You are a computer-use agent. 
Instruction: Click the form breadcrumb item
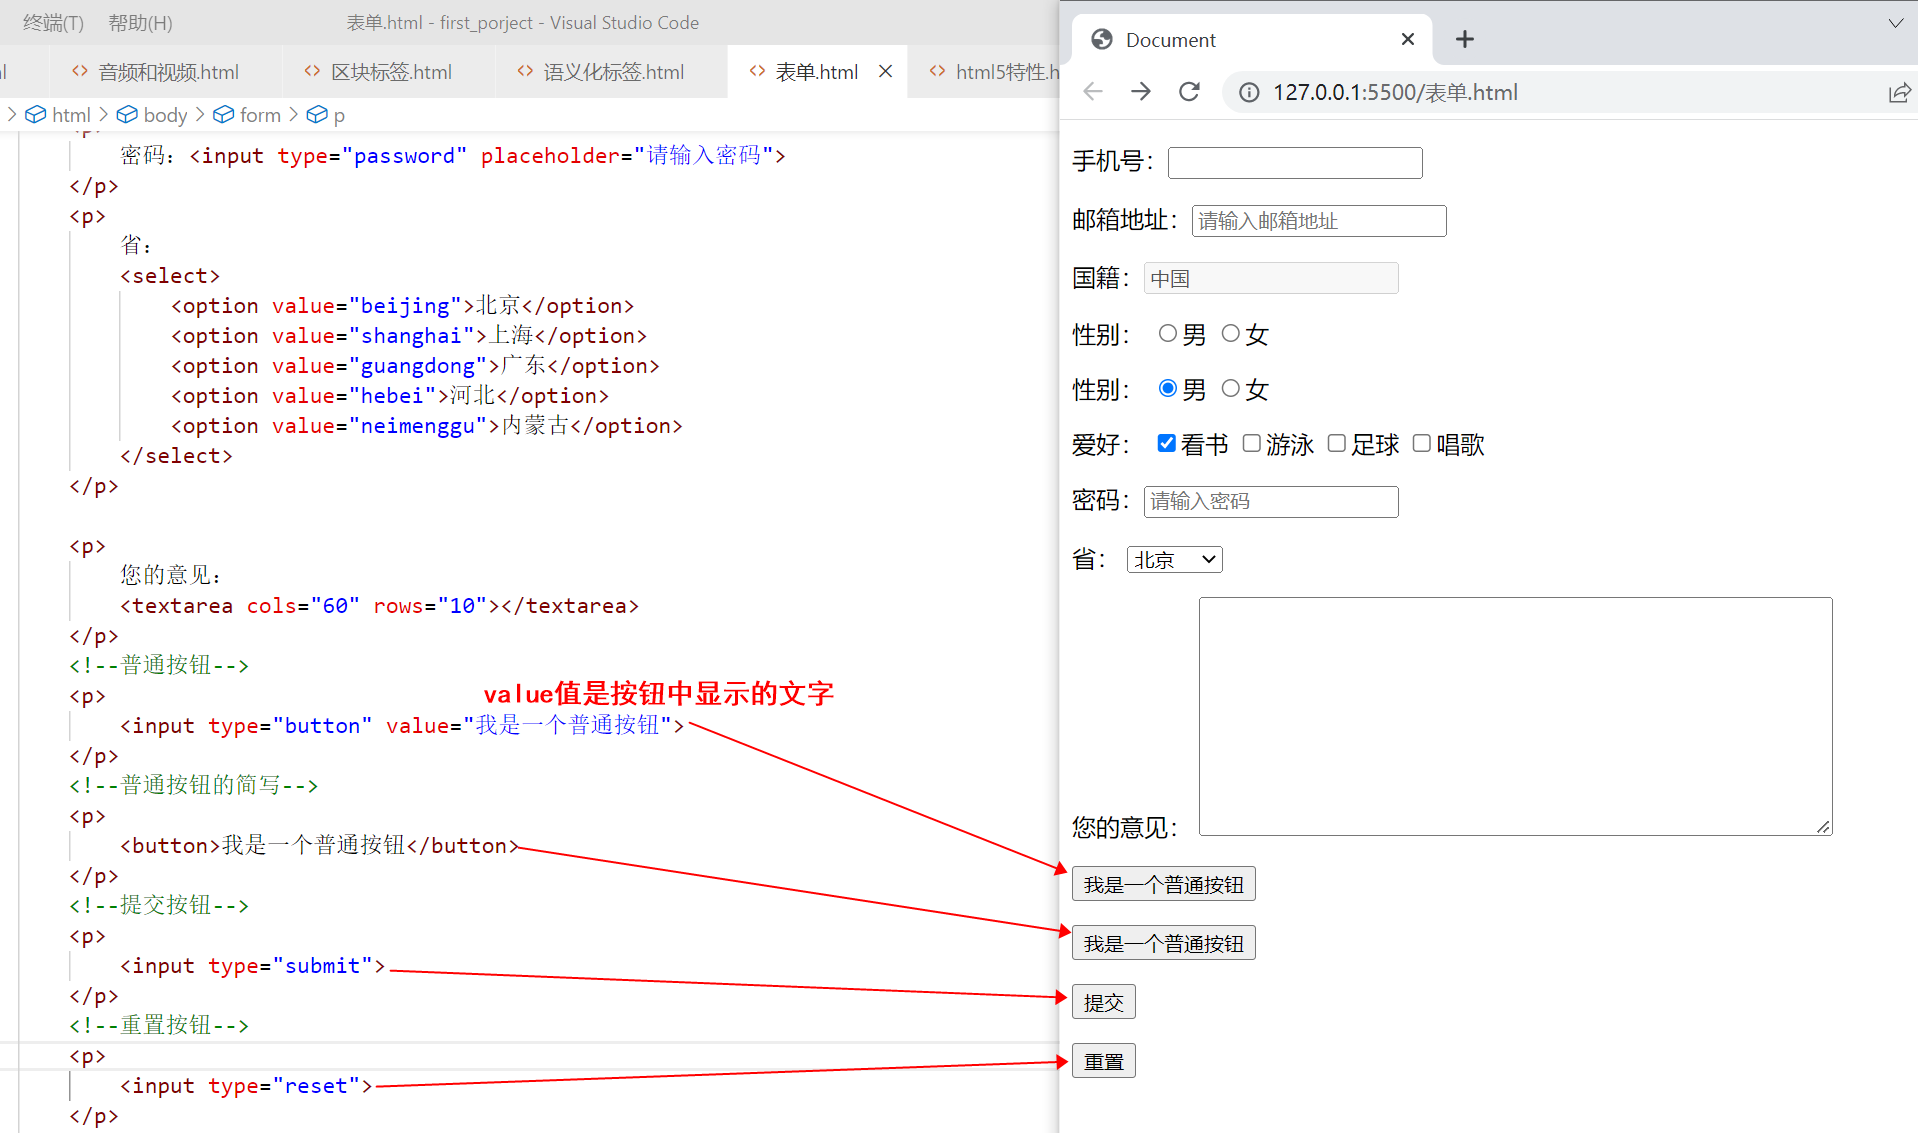pos(248,115)
